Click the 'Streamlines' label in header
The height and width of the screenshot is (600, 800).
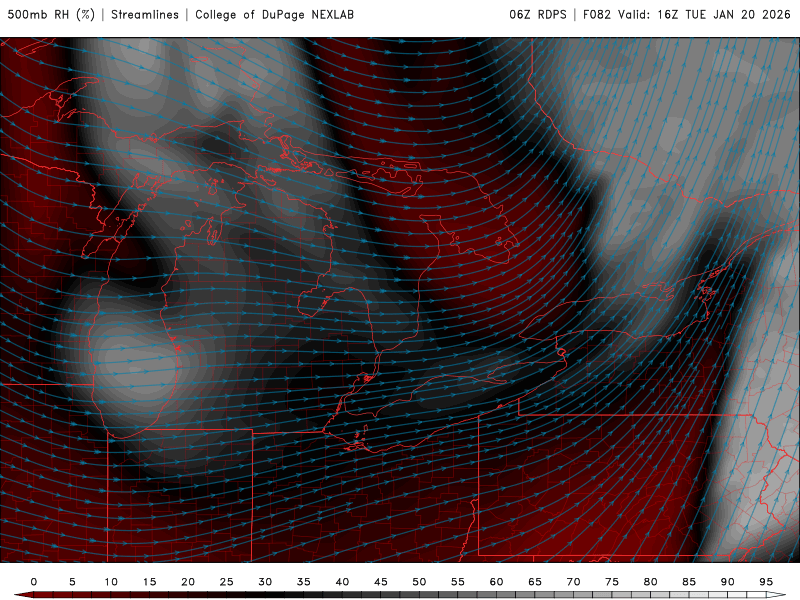[x=145, y=15]
